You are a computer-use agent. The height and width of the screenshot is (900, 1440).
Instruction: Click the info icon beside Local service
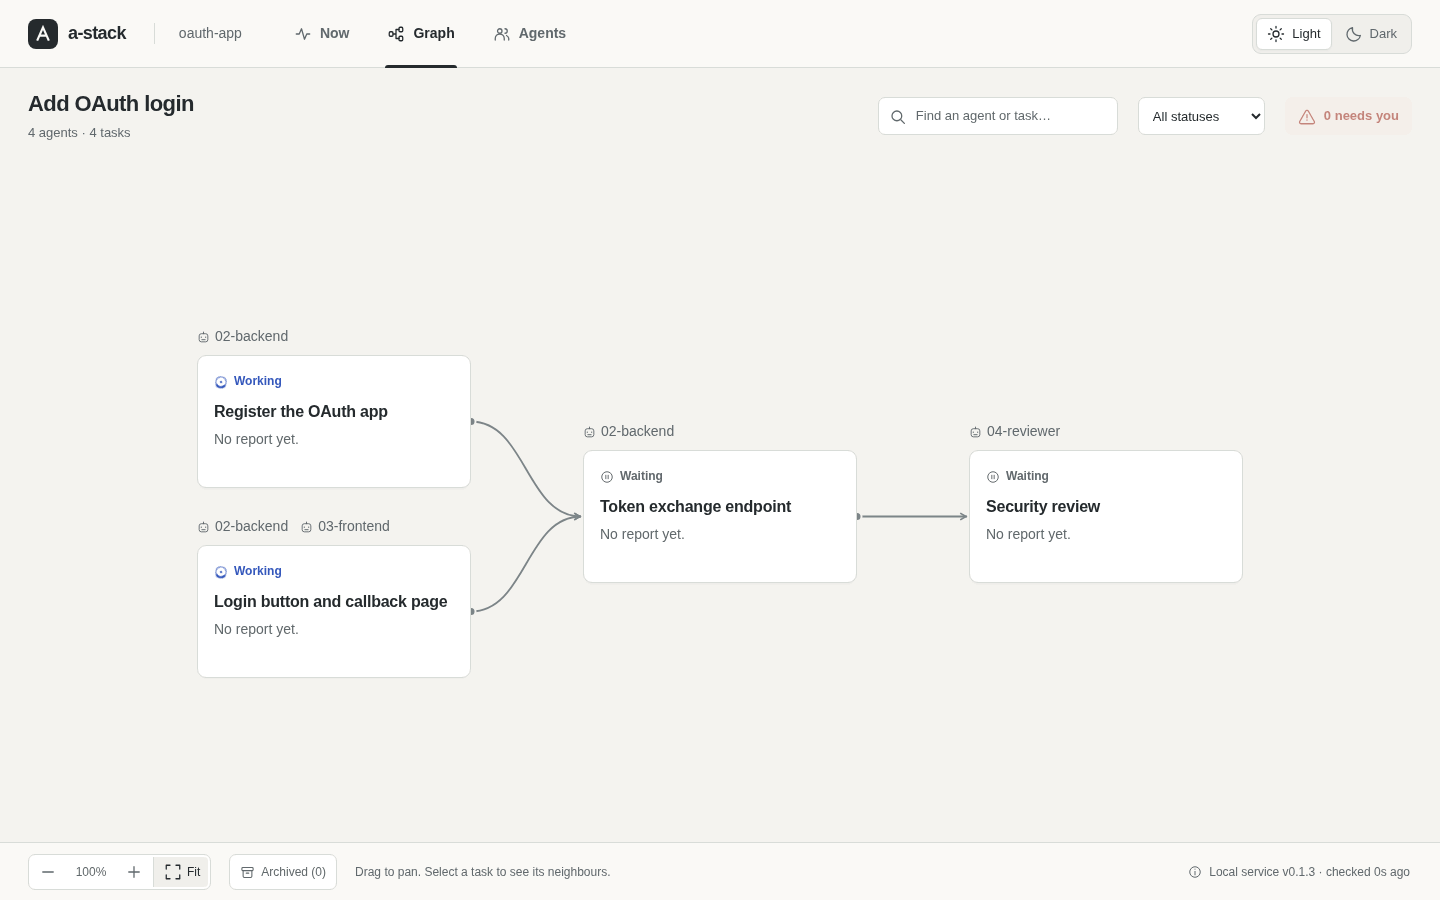point(1195,872)
